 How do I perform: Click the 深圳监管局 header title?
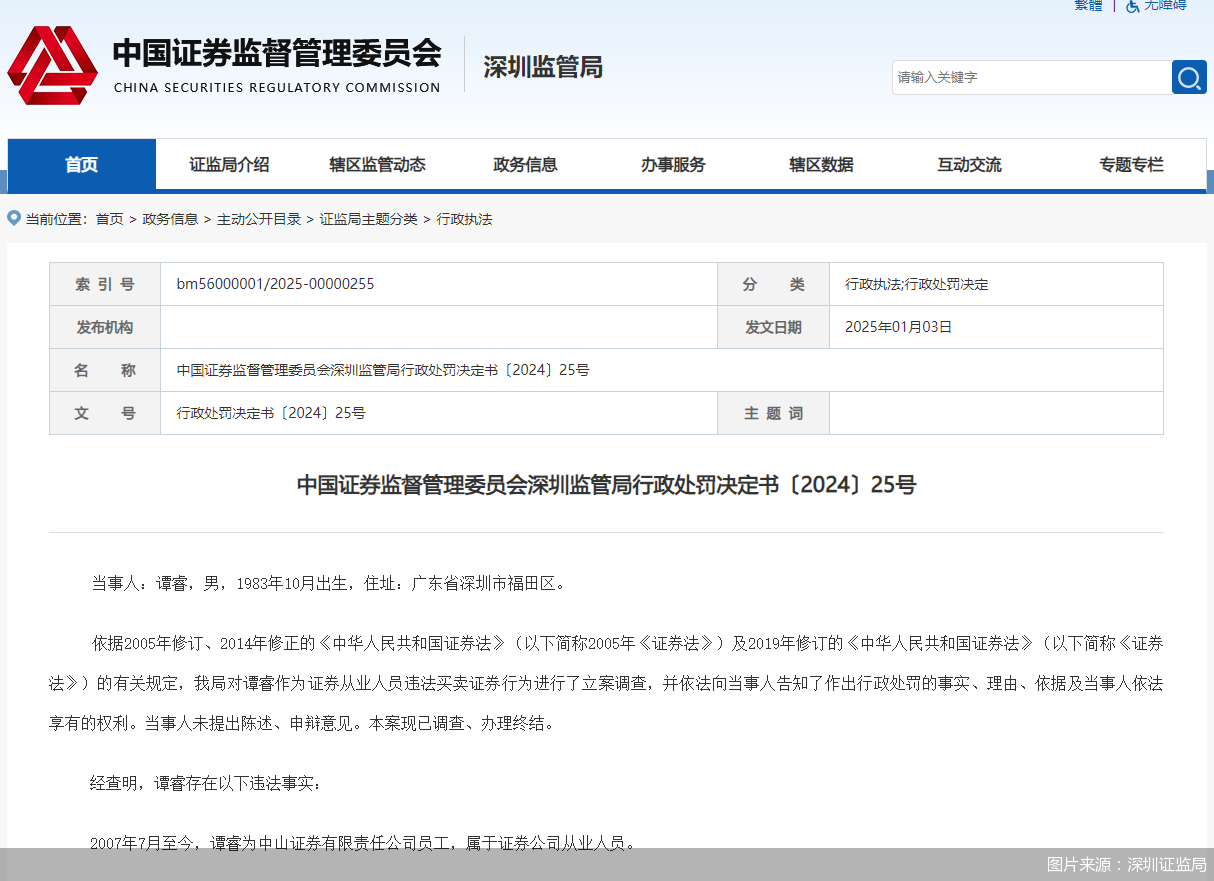pos(543,67)
